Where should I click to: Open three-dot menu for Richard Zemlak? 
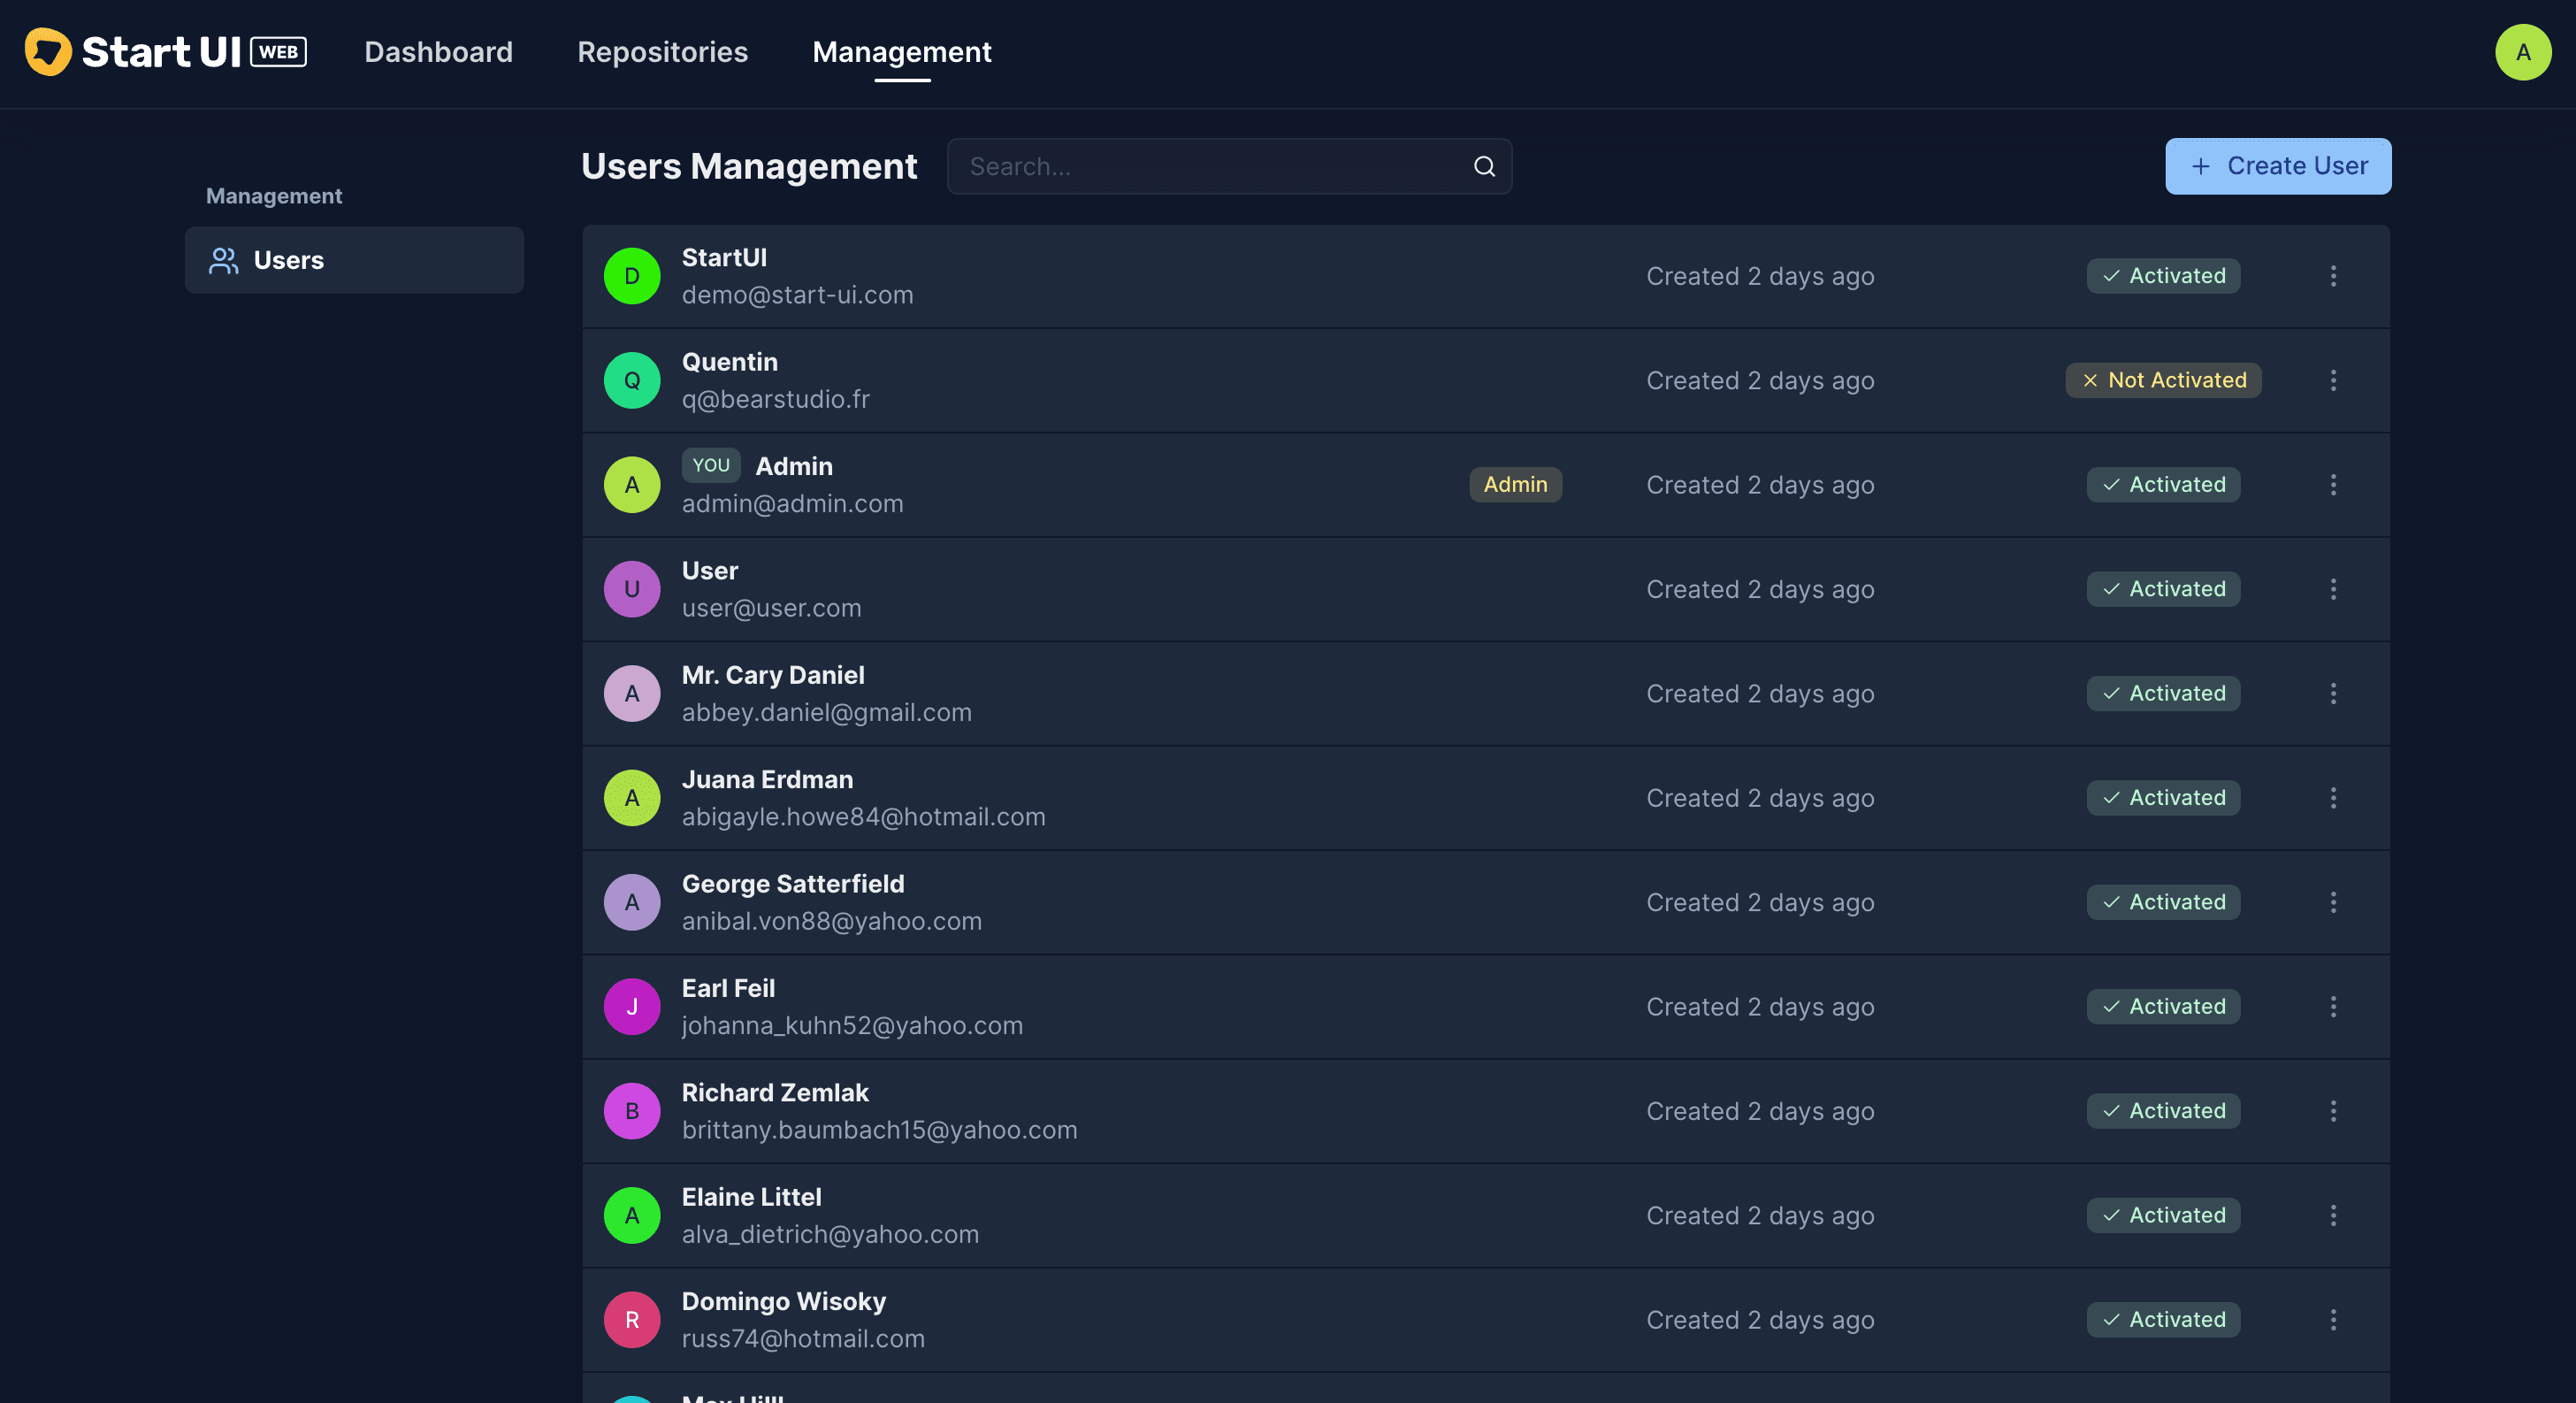pyautogui.click(x=2333, y=1111)
